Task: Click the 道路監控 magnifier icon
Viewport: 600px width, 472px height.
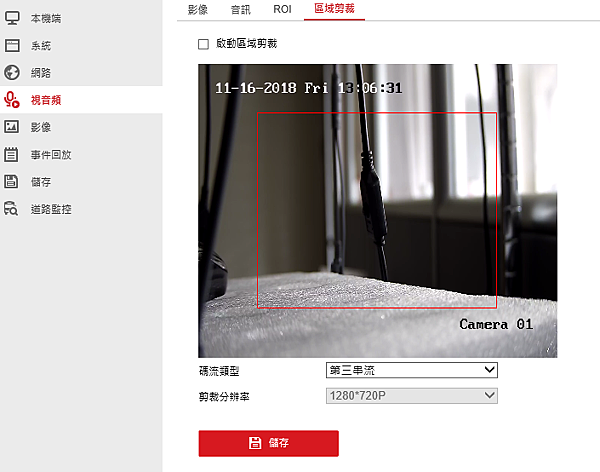Action: click(x=11, y=209)
